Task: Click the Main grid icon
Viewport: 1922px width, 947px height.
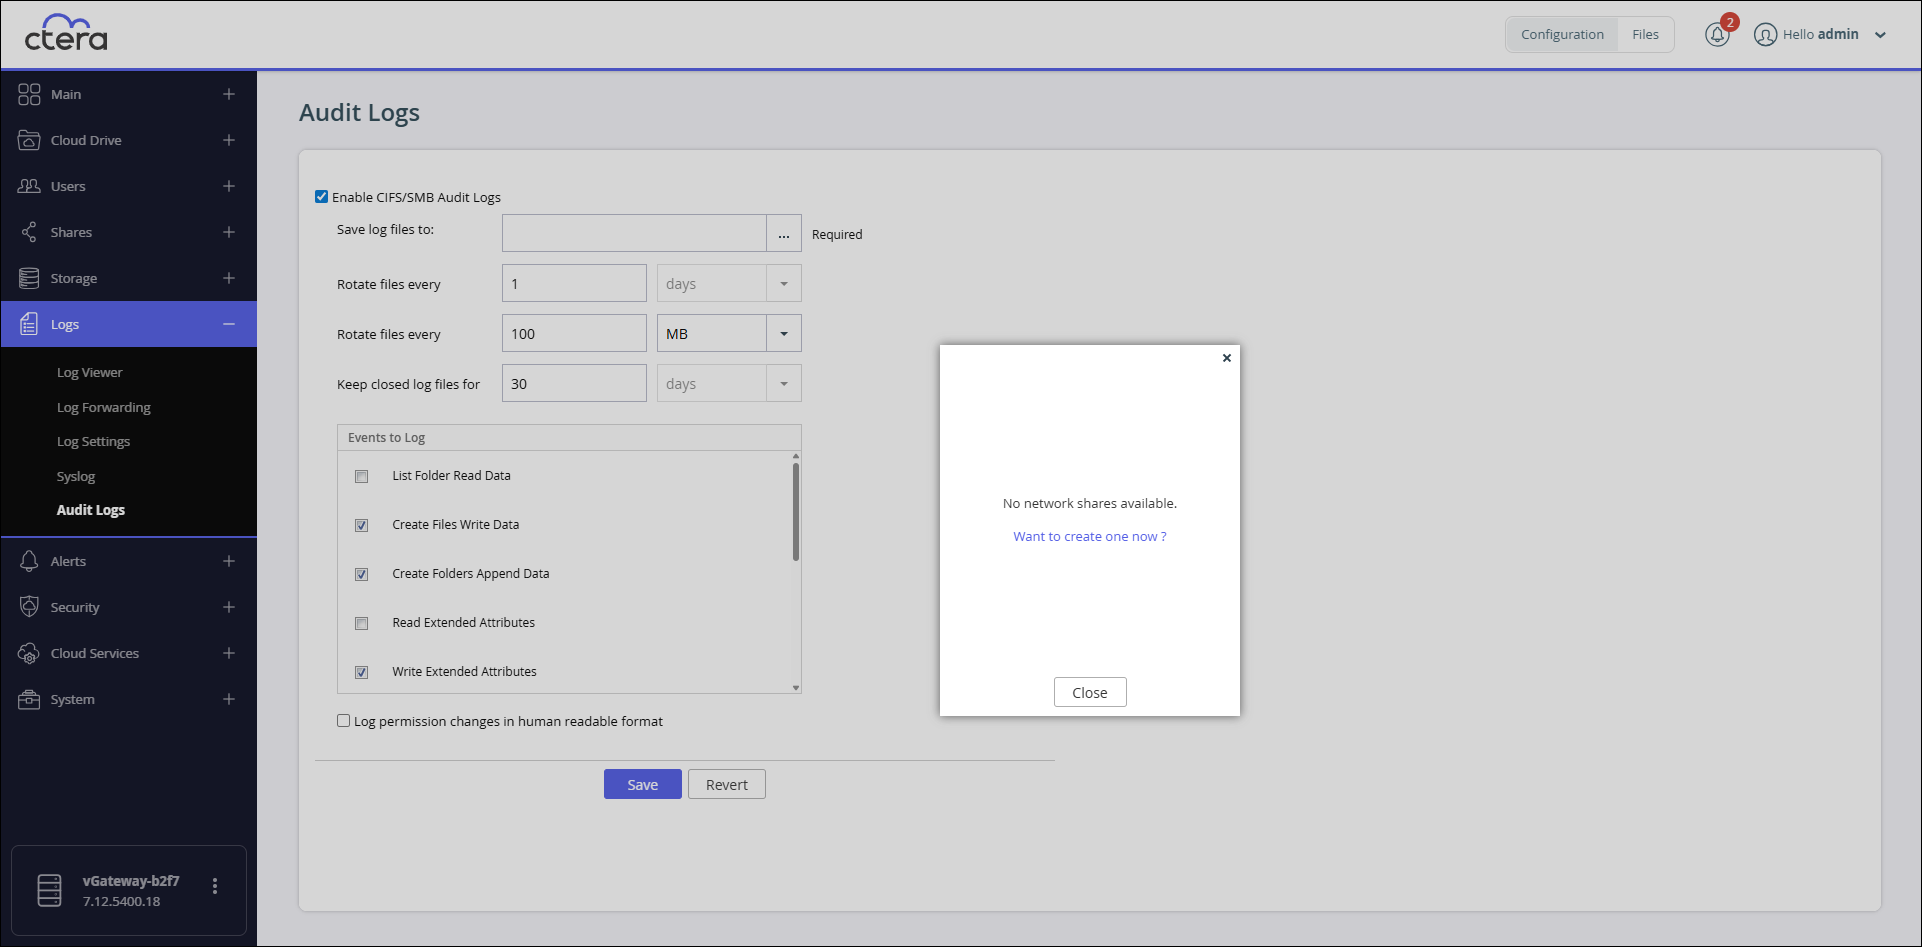Action: (x=29, y=94)
